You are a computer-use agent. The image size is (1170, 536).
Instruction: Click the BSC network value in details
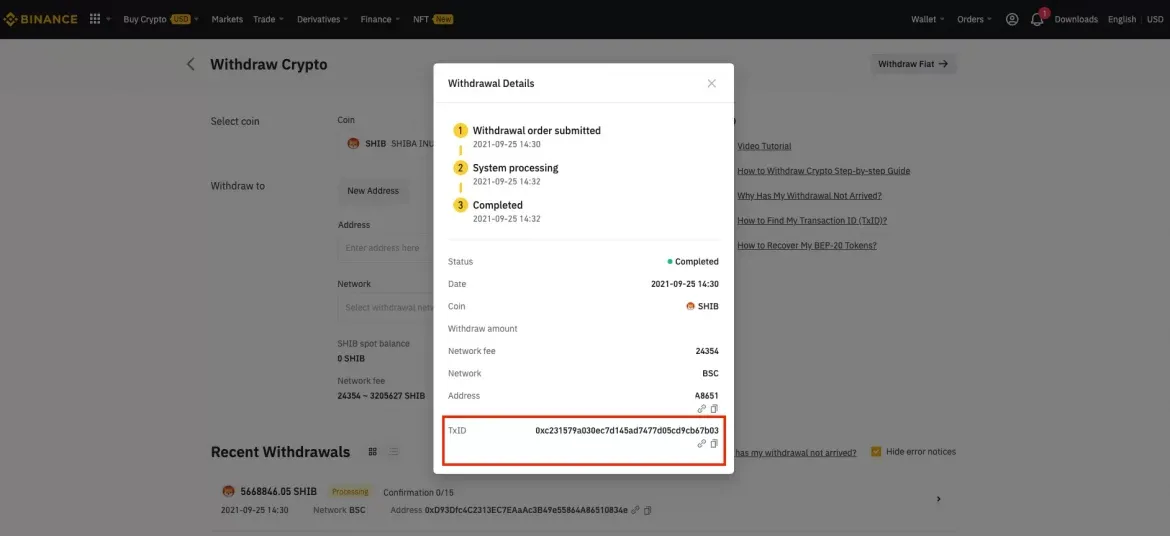tap(710, 373)
